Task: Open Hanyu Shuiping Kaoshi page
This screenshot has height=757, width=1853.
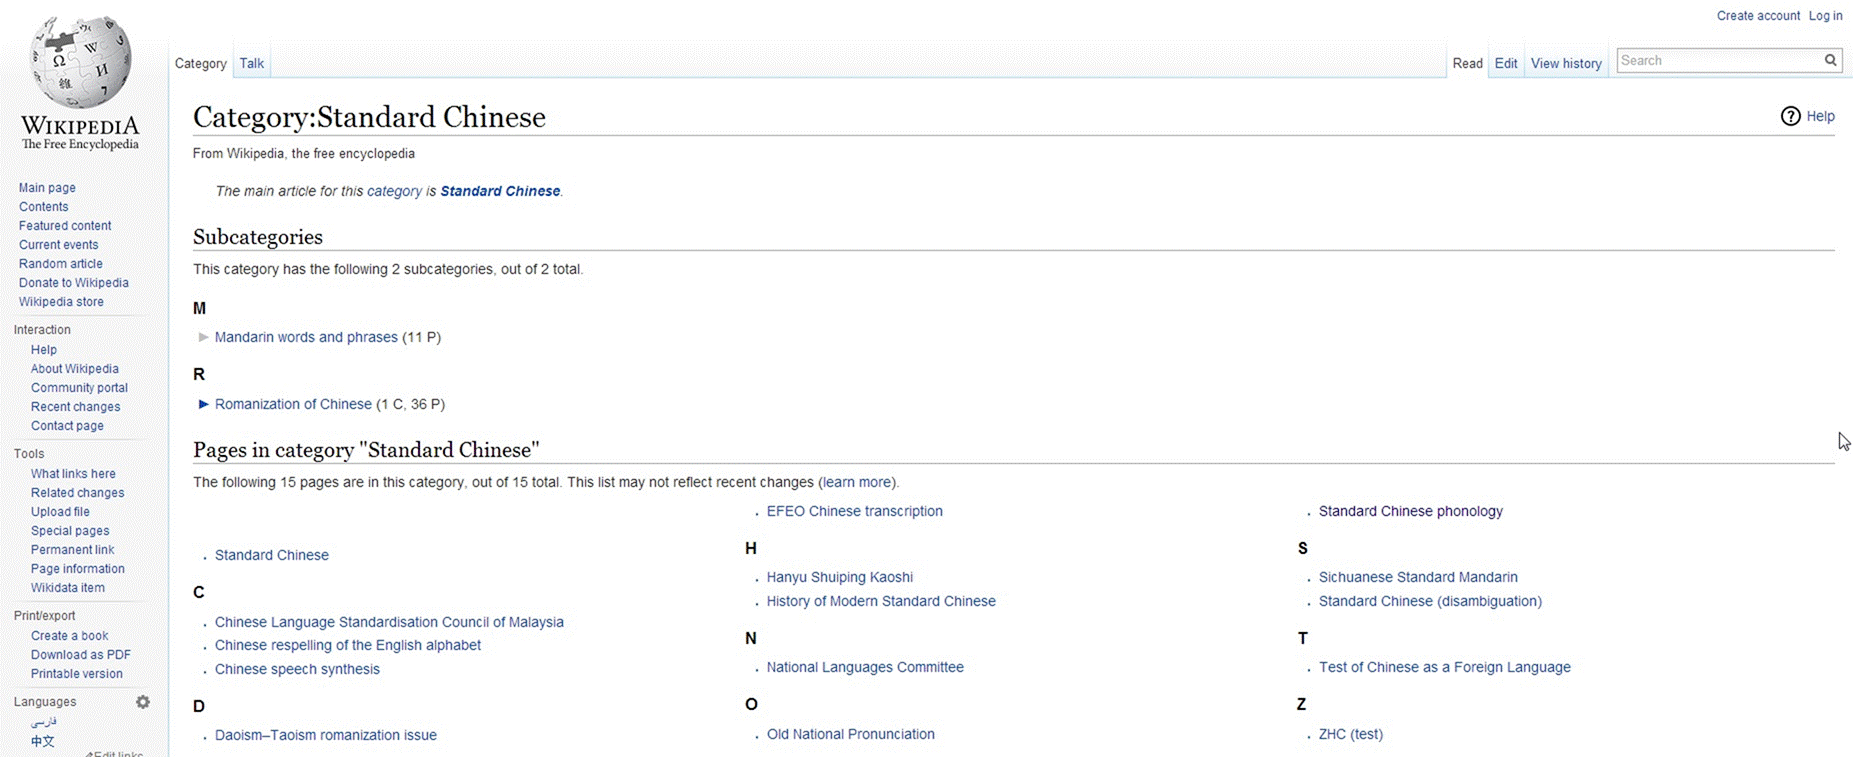Action: (840, 577)
